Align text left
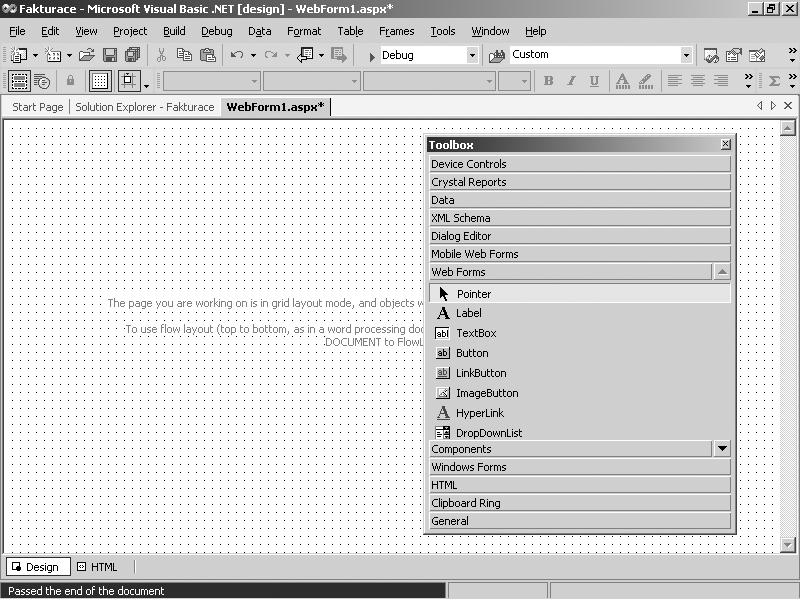The width and height of the screenshot is (800, 600). click(674, 81)
